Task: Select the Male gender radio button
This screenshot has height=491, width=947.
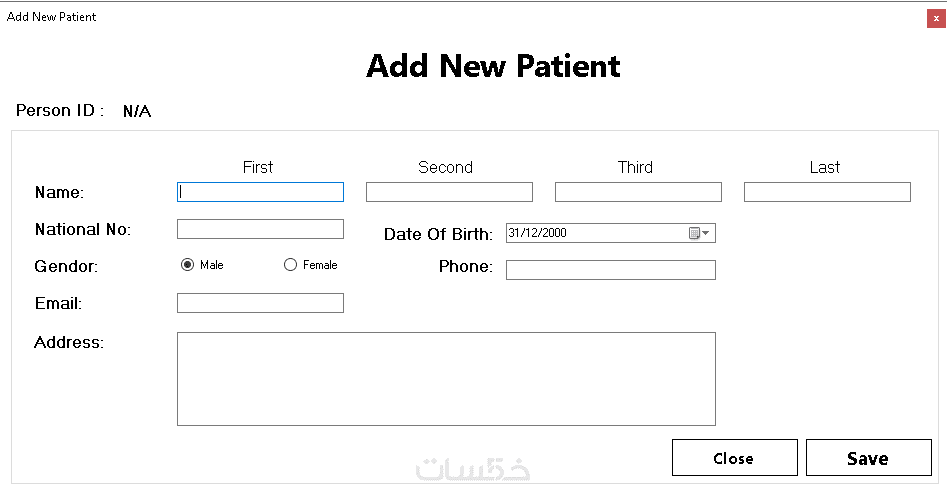Action: [187, 265]
